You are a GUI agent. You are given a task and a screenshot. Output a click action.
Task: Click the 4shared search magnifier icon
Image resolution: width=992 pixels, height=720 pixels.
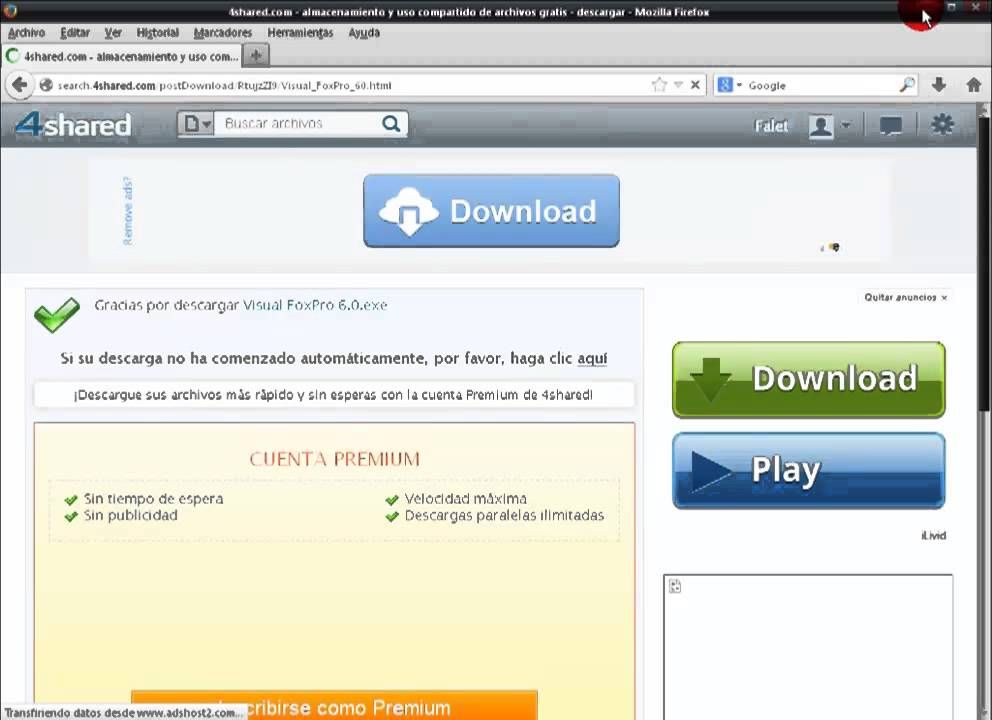391,123
